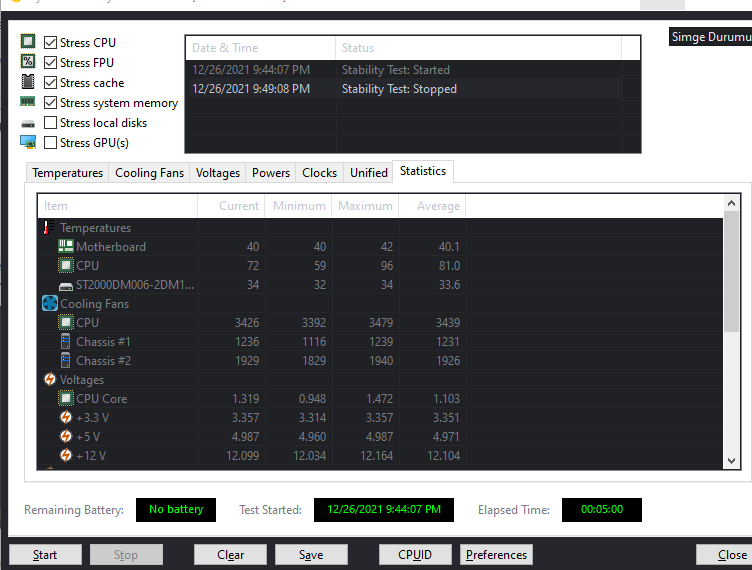This screenshot has height=570, width=752.
Task: Select the Statistics tab
Action: pos(423,171)
